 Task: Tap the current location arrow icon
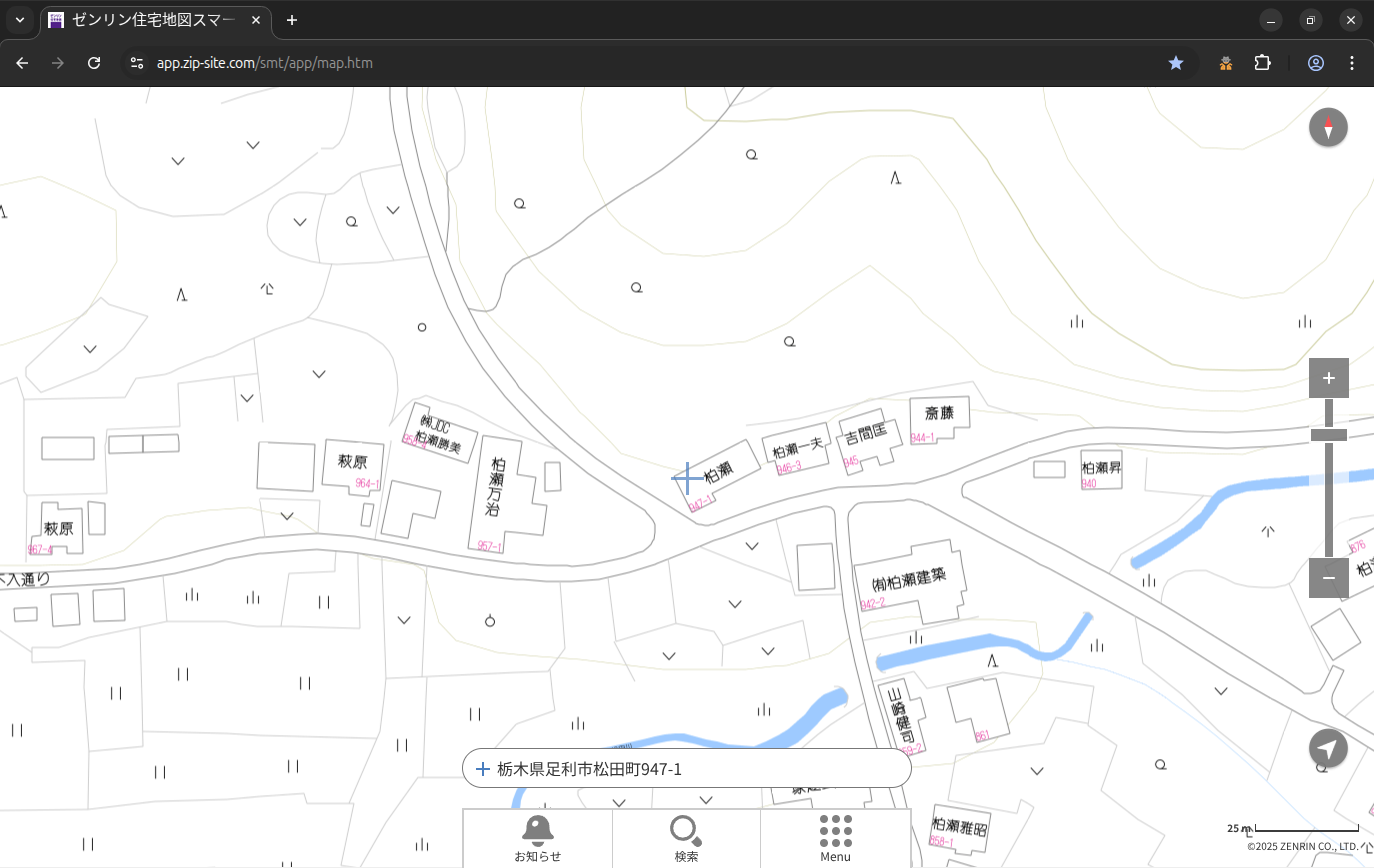1328,749
